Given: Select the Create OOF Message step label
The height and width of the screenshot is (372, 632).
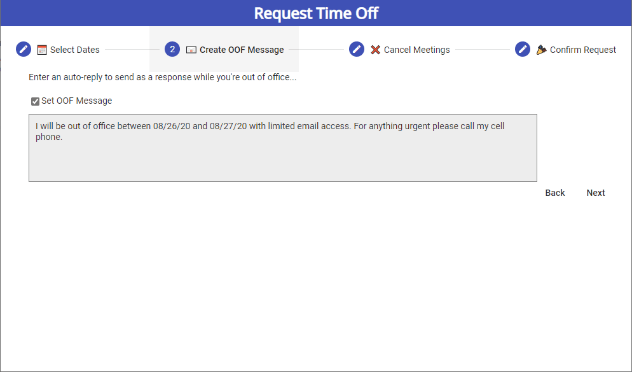Looking at the screenshot, I should click(241, 50).
